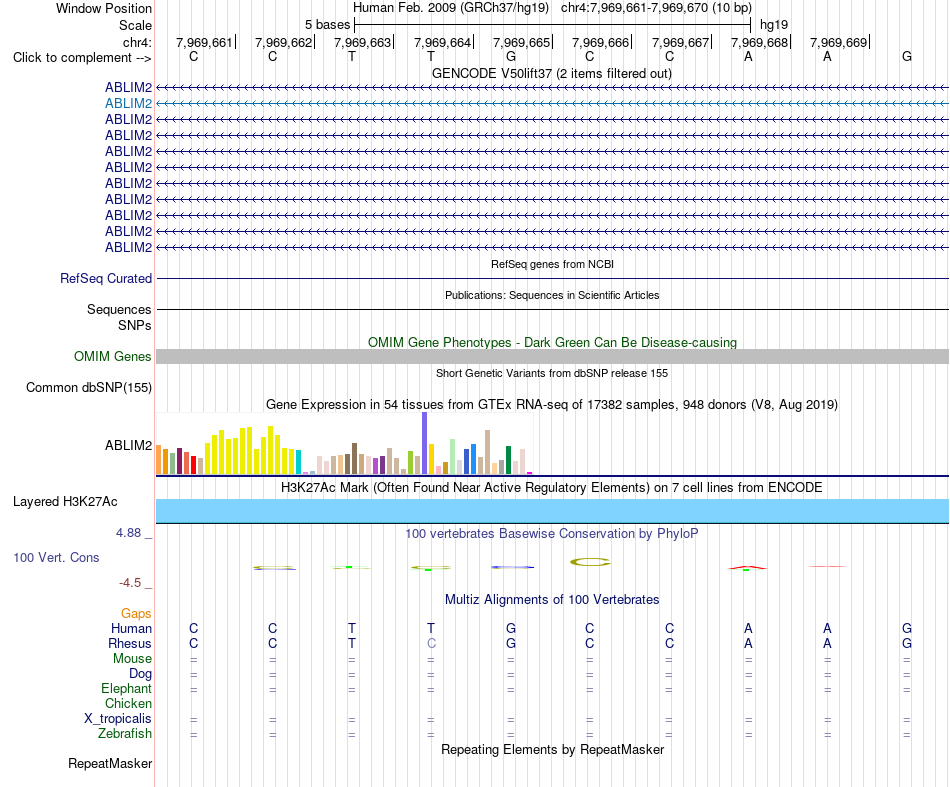Viewport: 950px width, 787px height.
Task: Click position label 7,969,663
Action: point(362,42)
